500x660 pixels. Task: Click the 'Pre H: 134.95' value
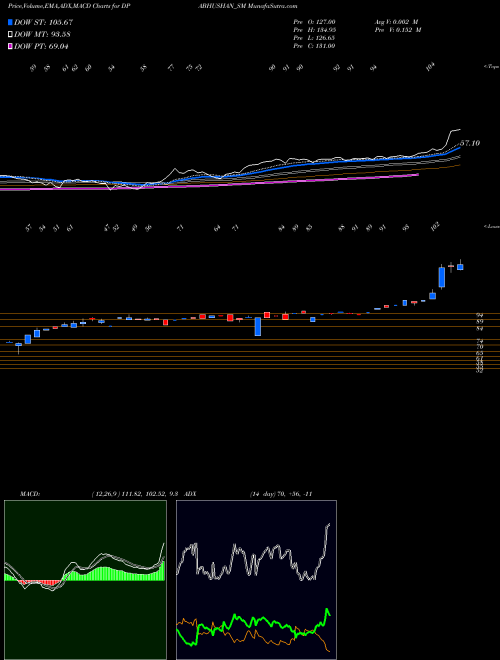point(314,30)
